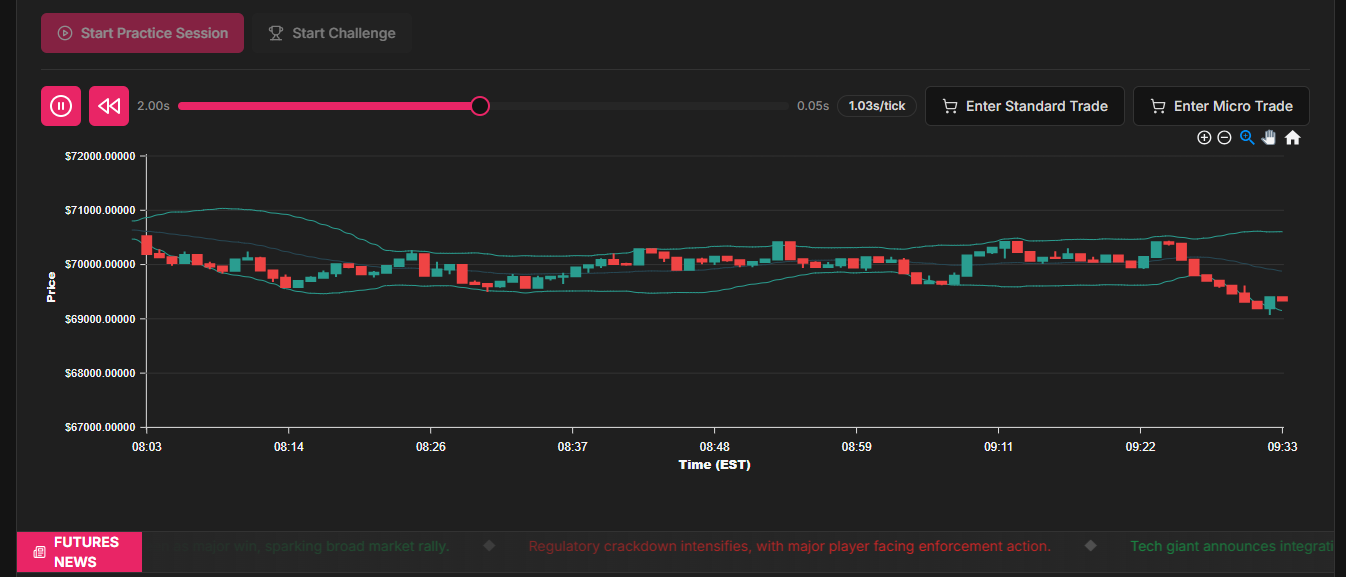Click the $67000.00000 price axis label
Viewport: 1346px width, 577px height.
point(100,428)
